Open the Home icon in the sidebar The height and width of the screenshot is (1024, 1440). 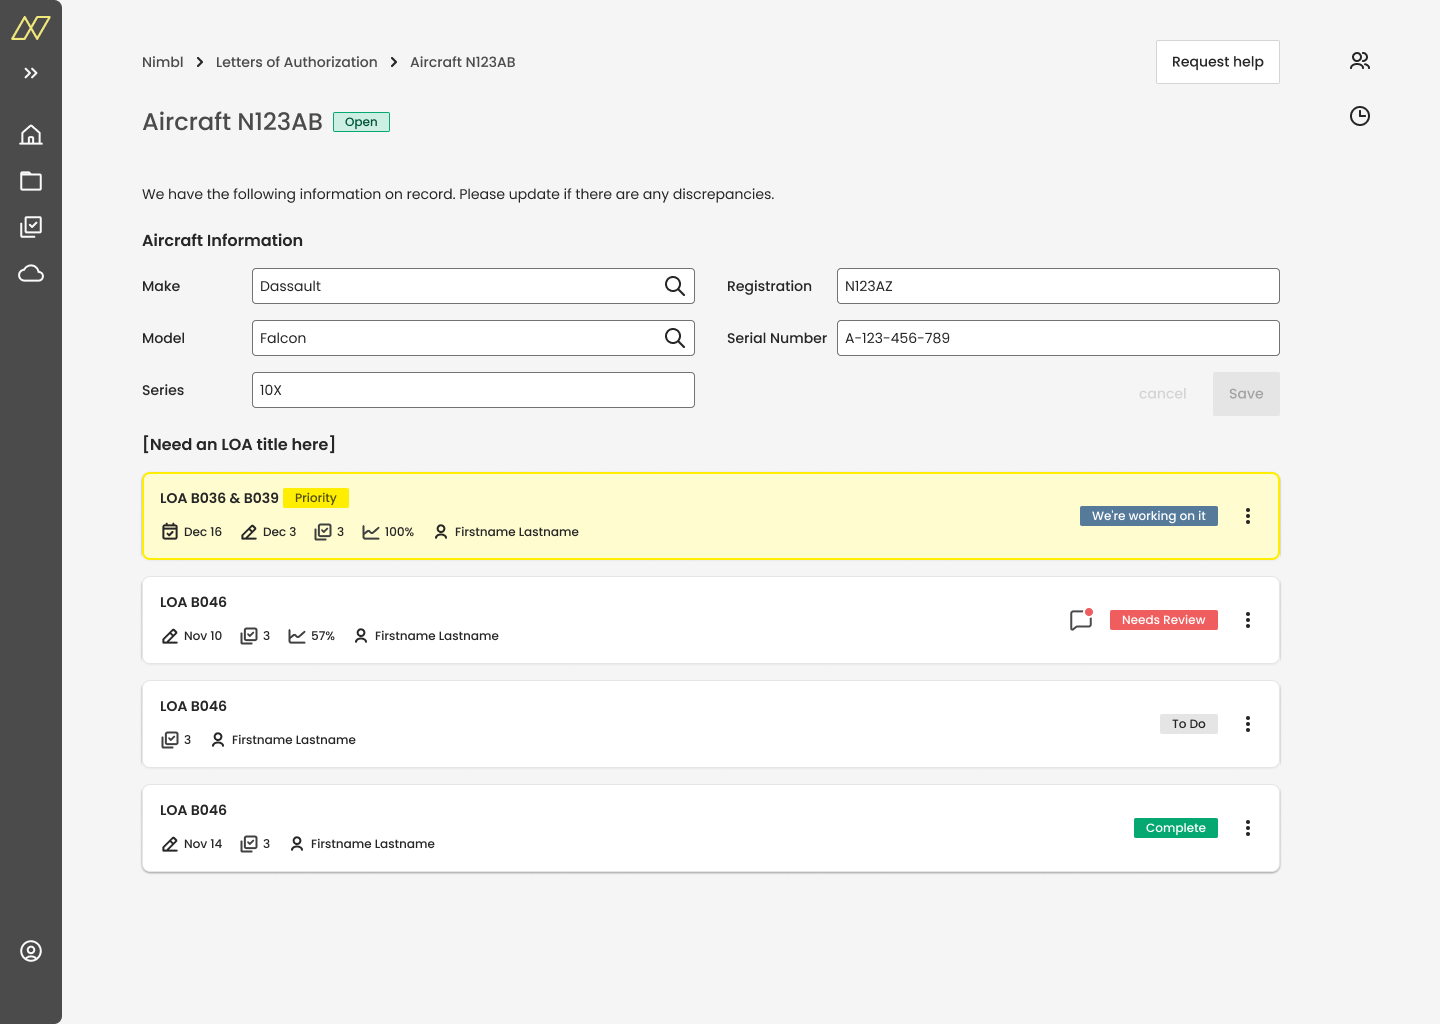point(31,134)
